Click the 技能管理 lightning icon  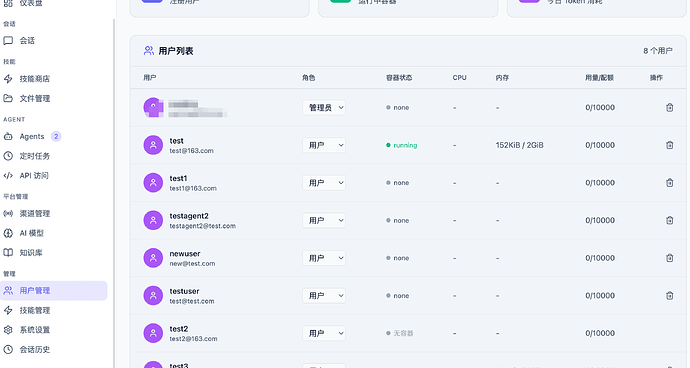[x=8, y=310]
